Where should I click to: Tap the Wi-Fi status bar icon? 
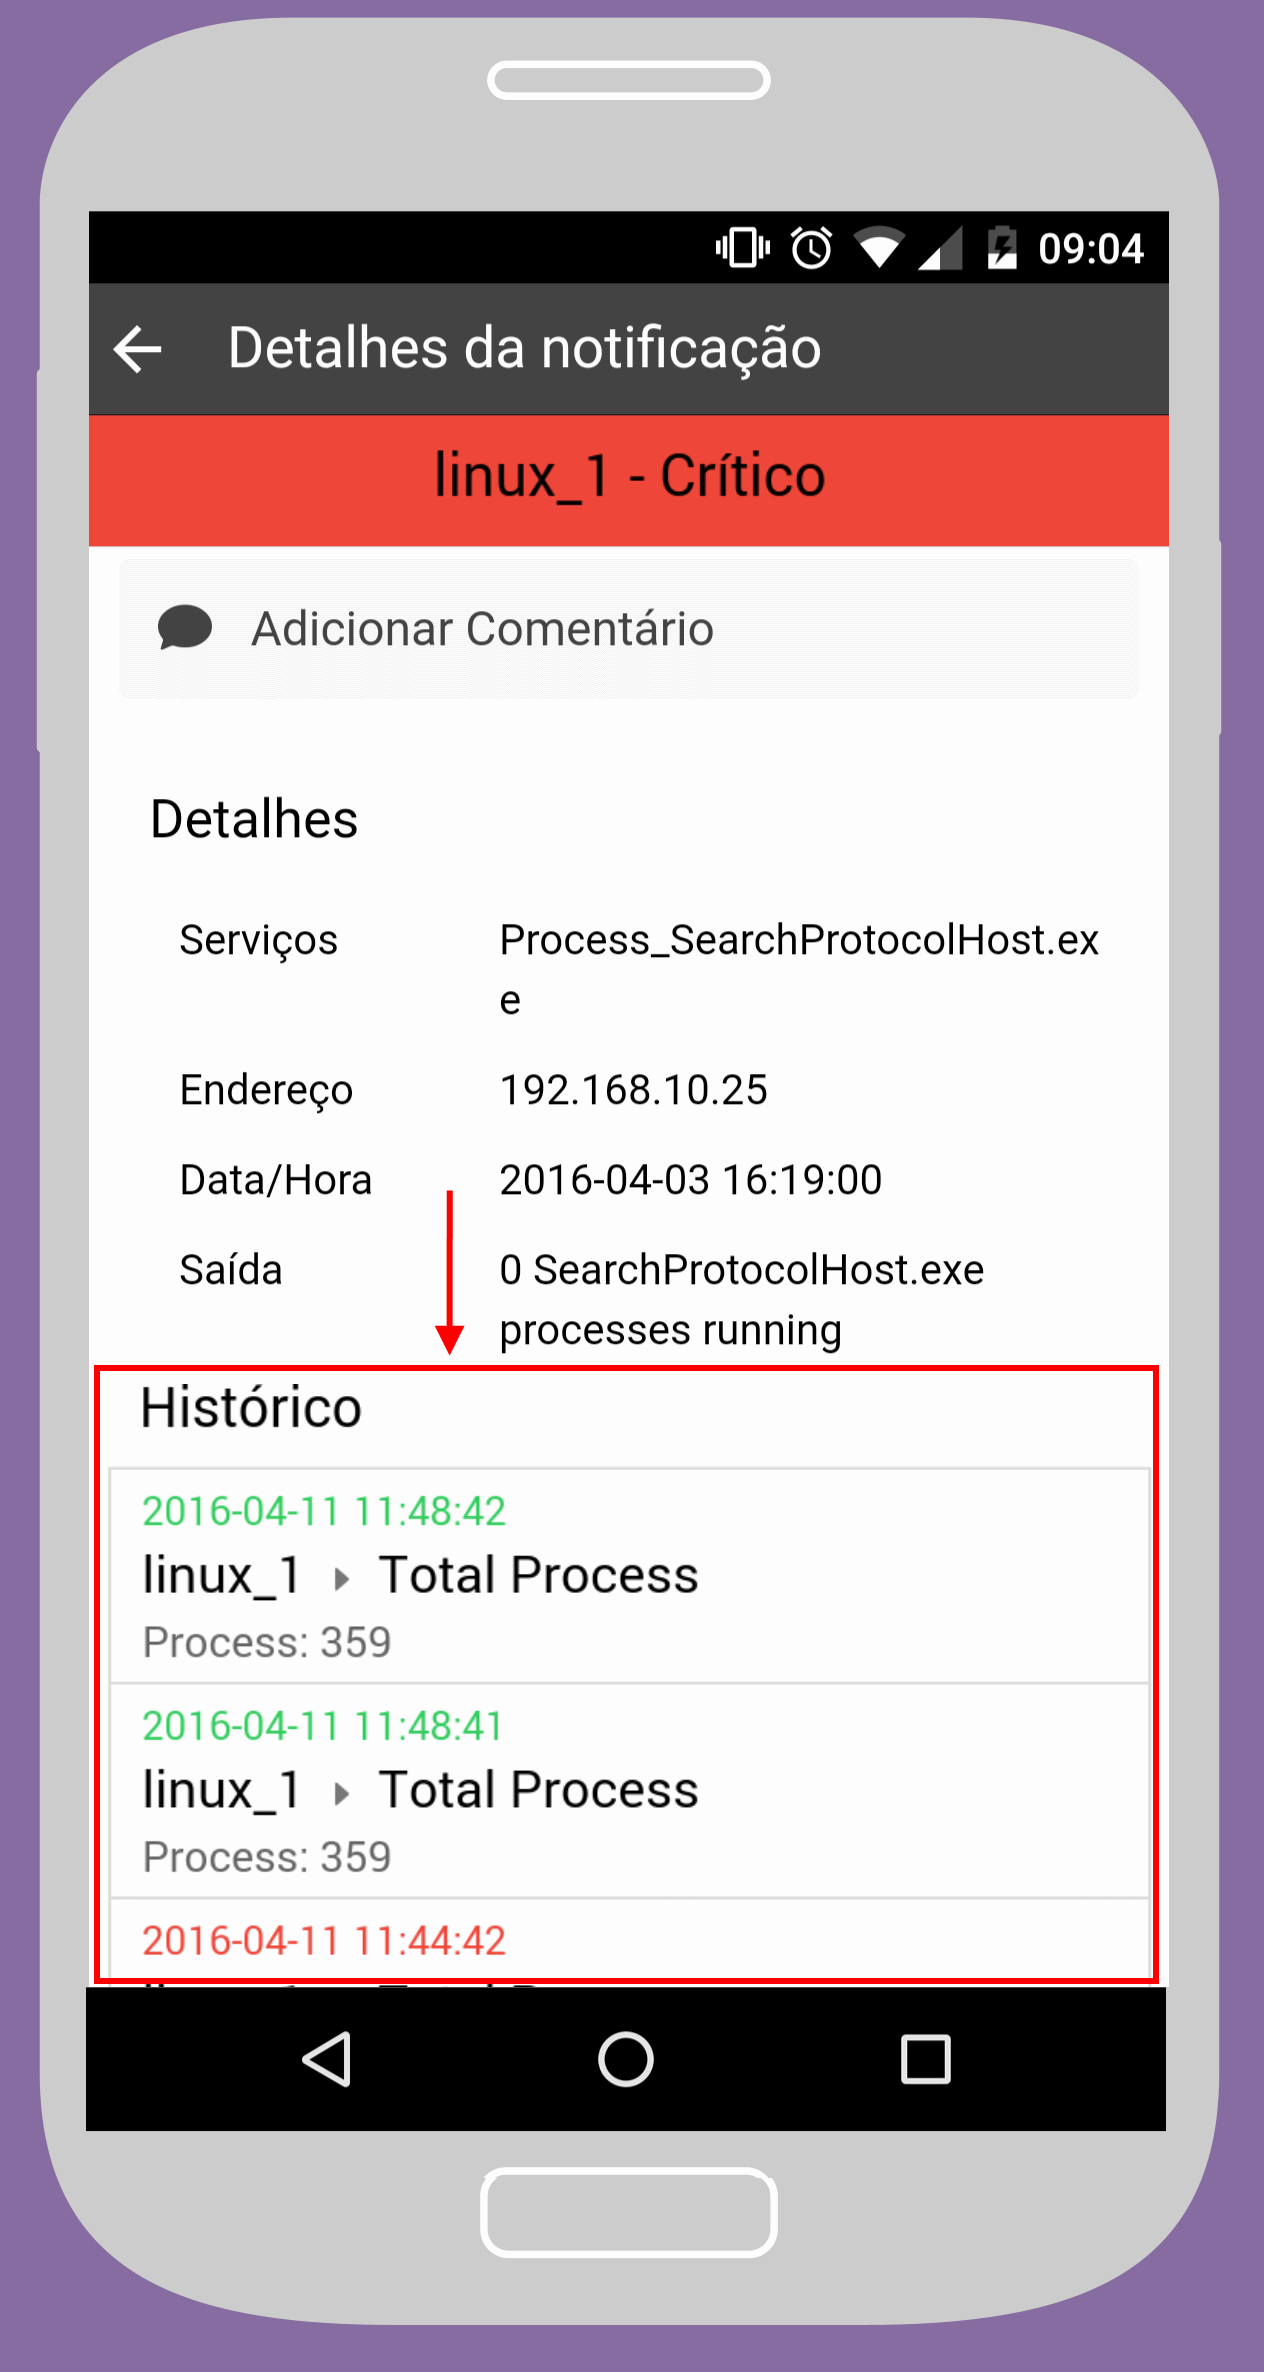click(879, 248)
